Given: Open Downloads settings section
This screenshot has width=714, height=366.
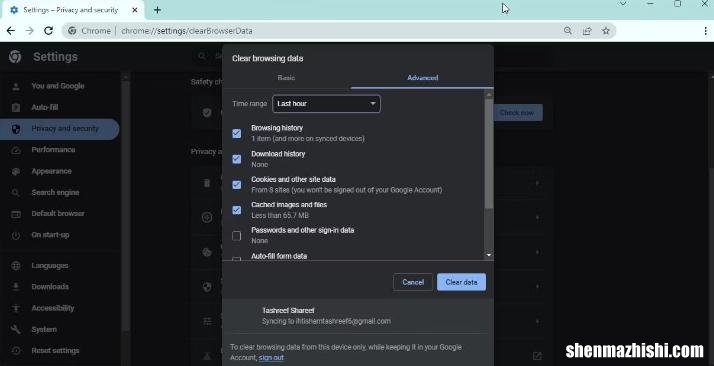Looking at the screenshot, I should (50, 286).
